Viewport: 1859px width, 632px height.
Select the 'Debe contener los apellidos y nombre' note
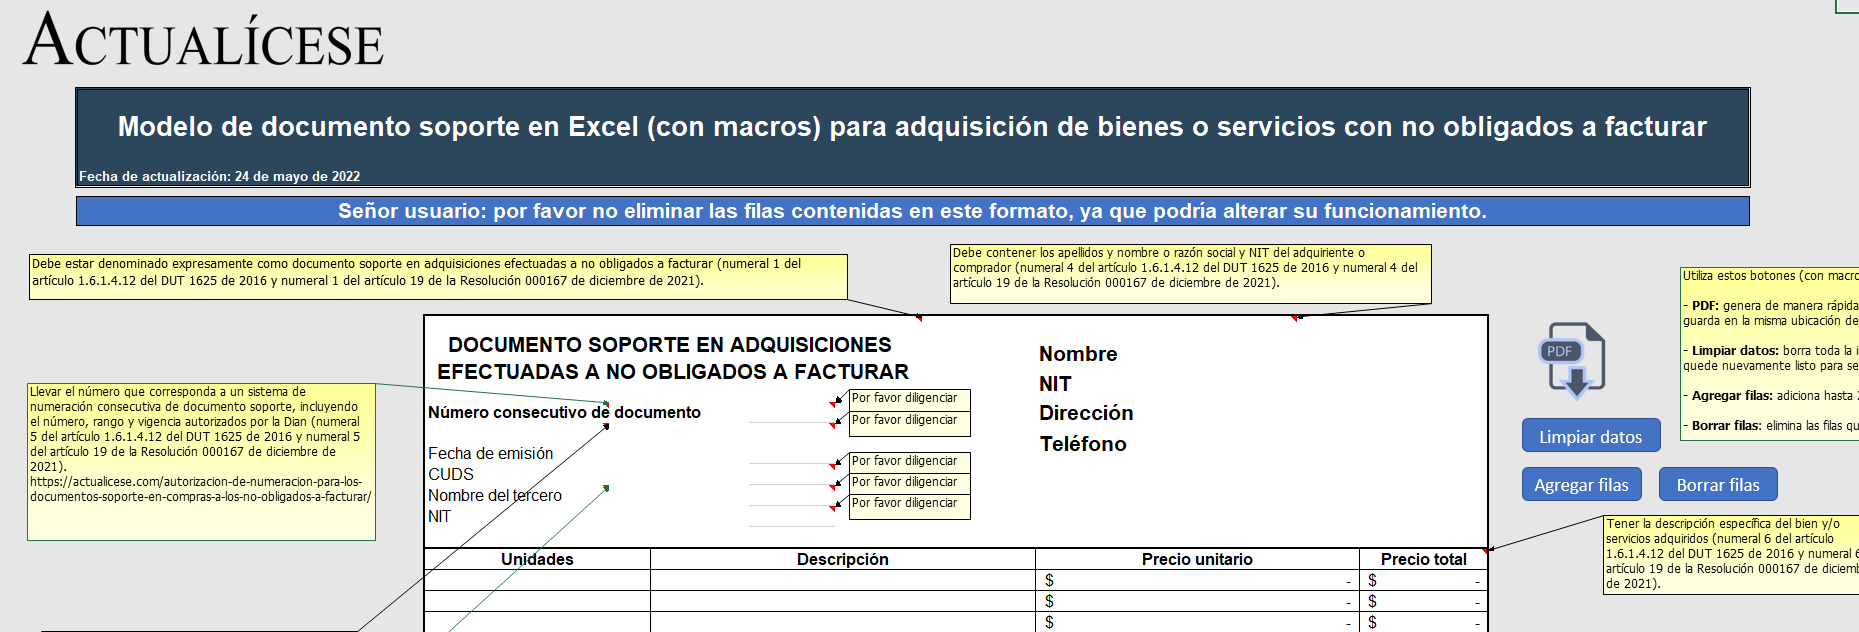point(1190,273)
